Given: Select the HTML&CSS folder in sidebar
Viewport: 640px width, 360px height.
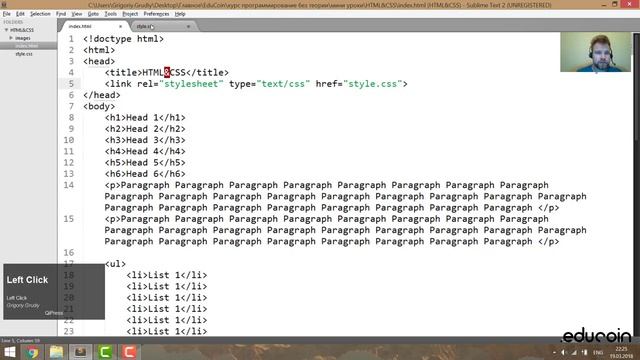Looking at the screenshot, I should pos(22,30).
